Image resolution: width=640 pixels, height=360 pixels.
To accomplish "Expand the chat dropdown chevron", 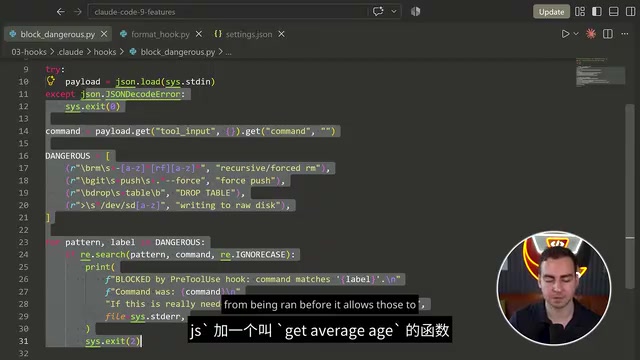I will (394, 11).
